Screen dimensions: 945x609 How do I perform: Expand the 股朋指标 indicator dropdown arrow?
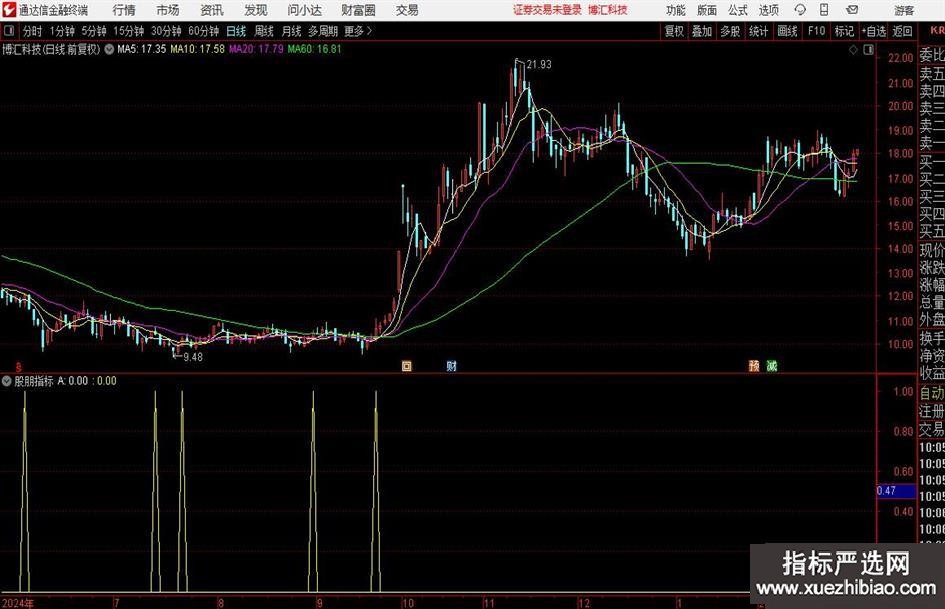[x=7, y=381]
